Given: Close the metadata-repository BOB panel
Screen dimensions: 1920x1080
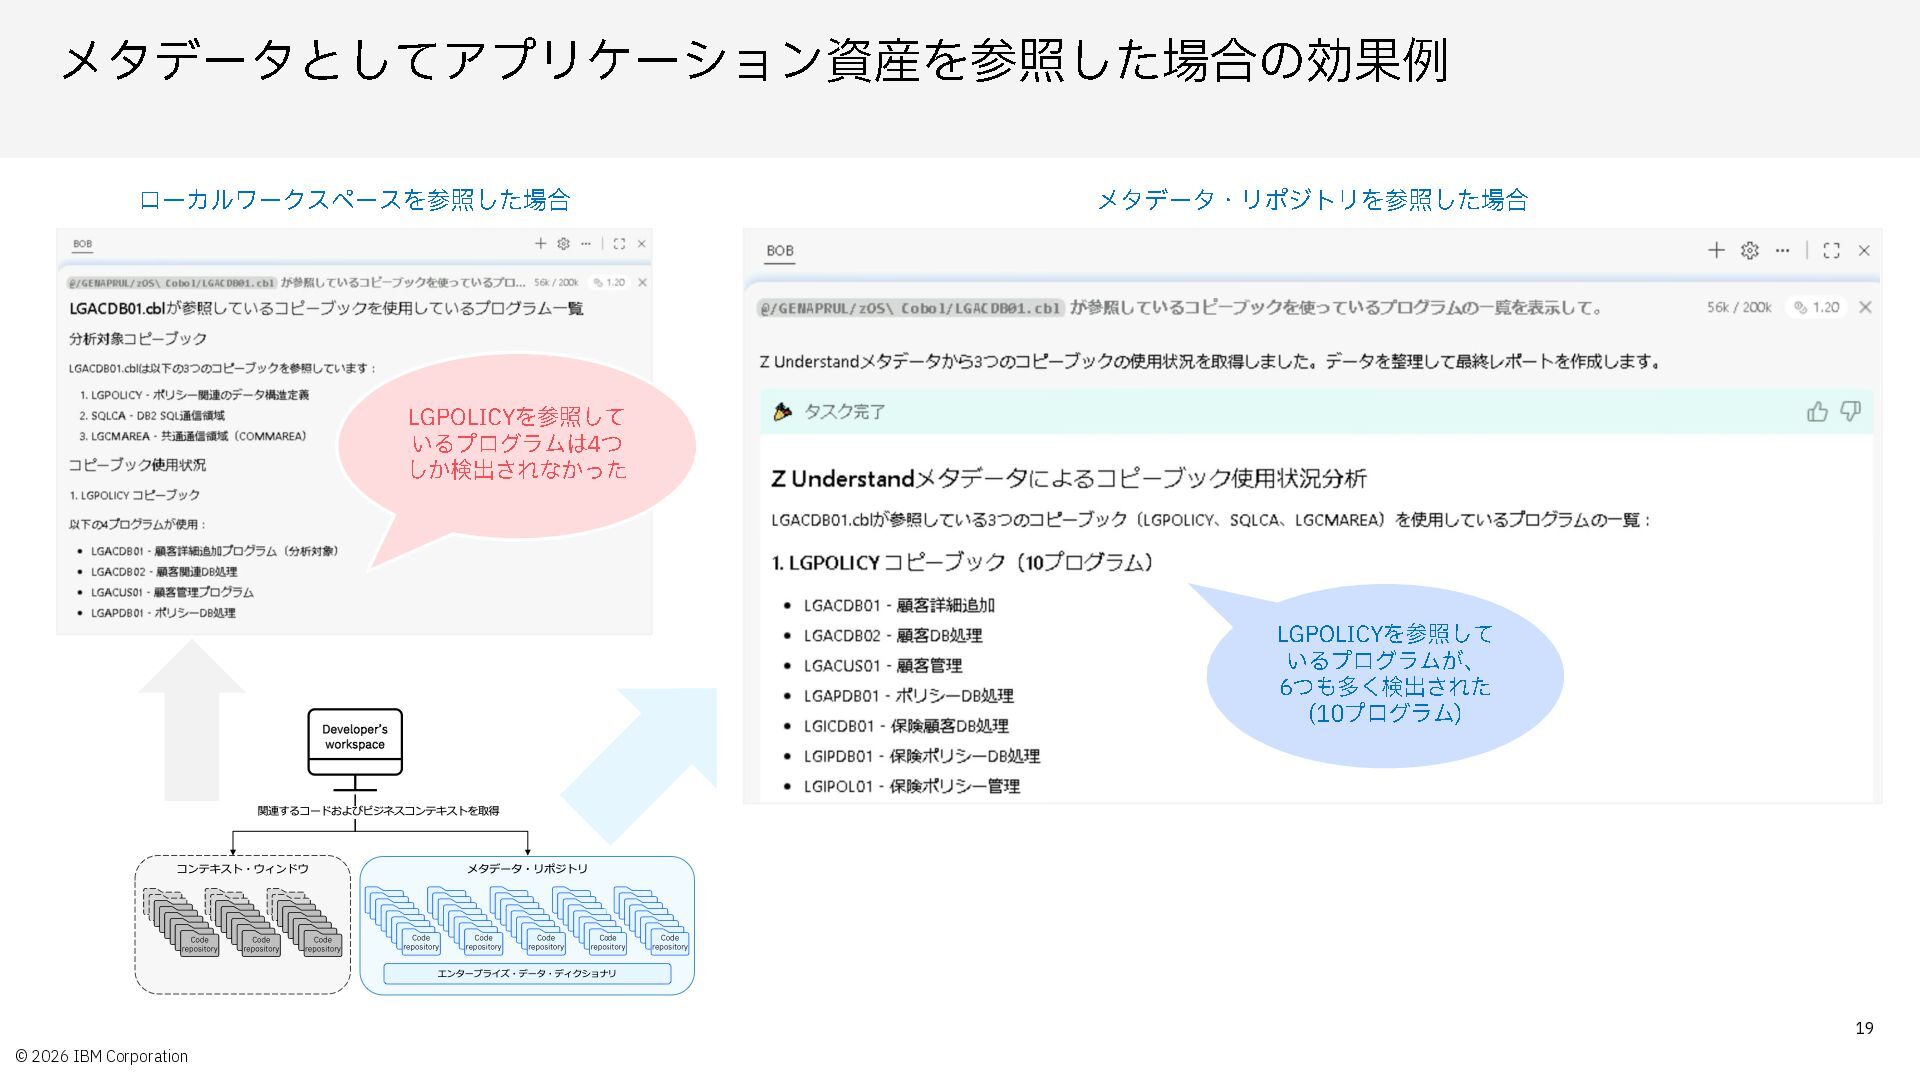Looking at the screenshot, I should point(1864,250).
